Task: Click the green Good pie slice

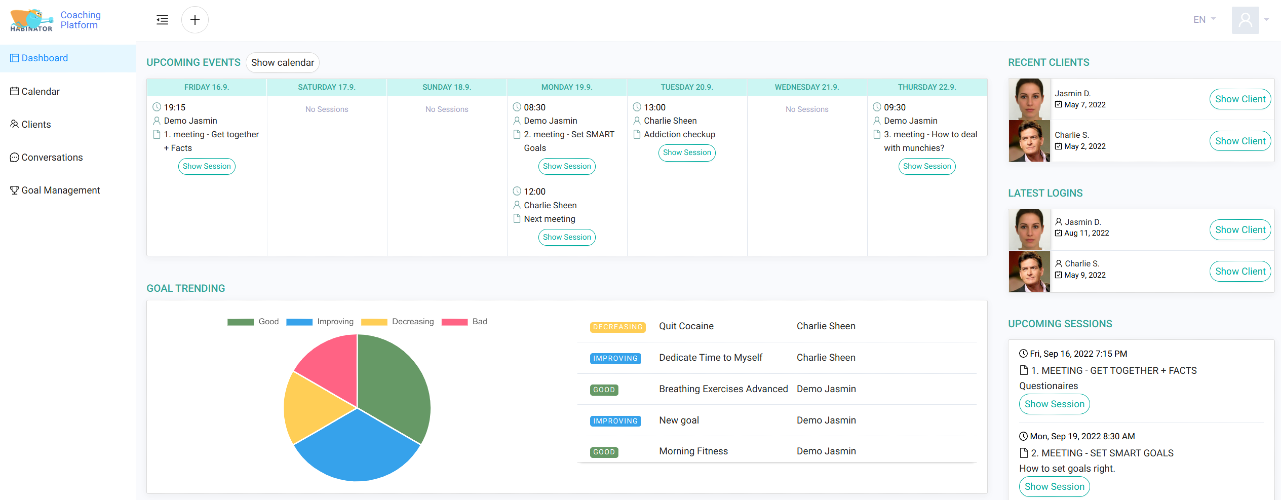Action: tap(393, 385)
